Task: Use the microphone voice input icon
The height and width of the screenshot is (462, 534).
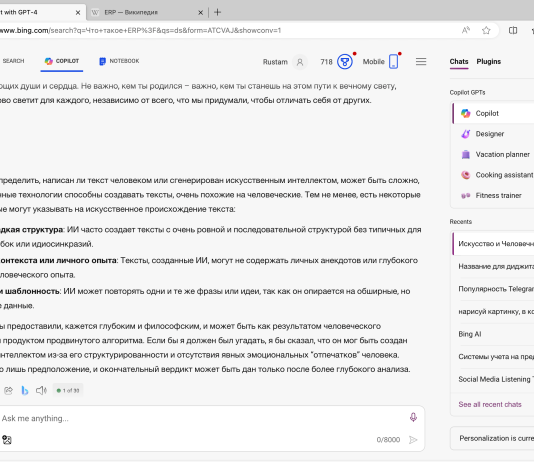Action: coord(413,417)
